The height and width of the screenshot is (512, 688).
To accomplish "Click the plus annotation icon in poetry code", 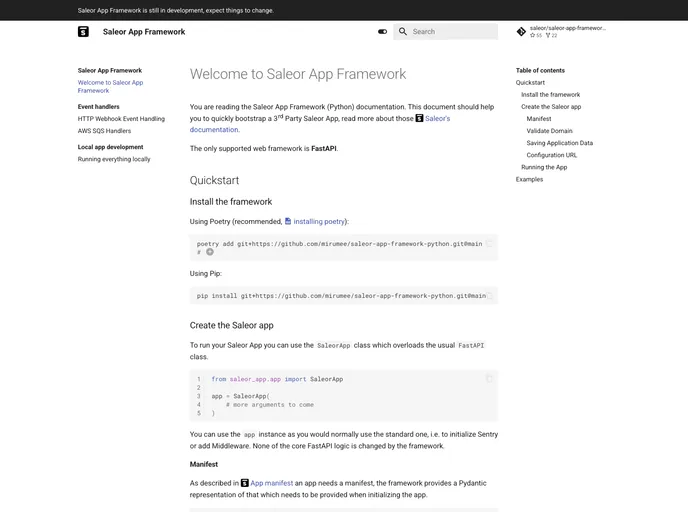I will [210, 252].
